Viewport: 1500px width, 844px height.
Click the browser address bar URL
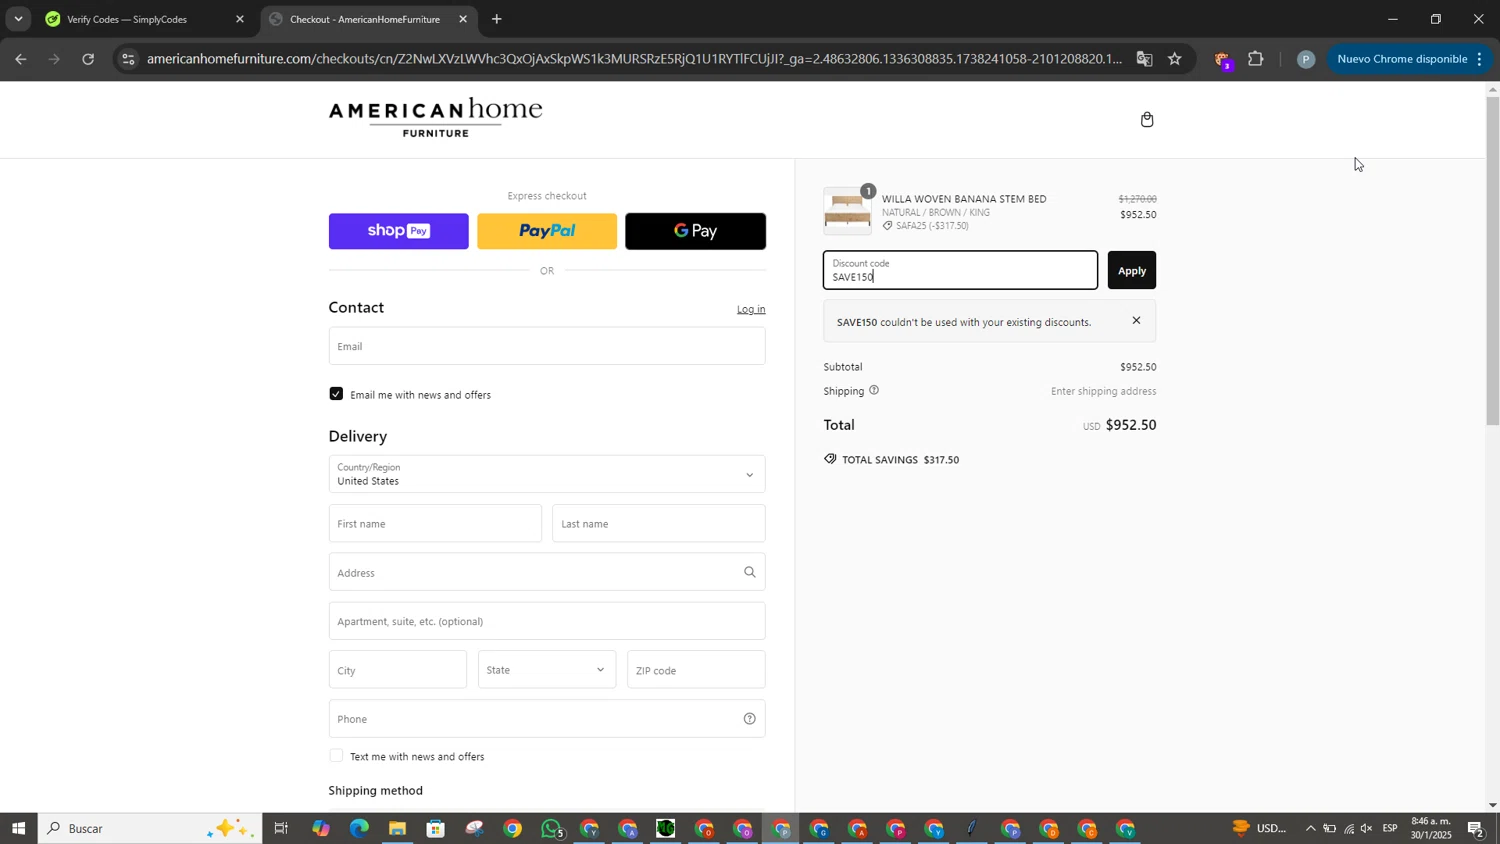click(x=634, y=59)
